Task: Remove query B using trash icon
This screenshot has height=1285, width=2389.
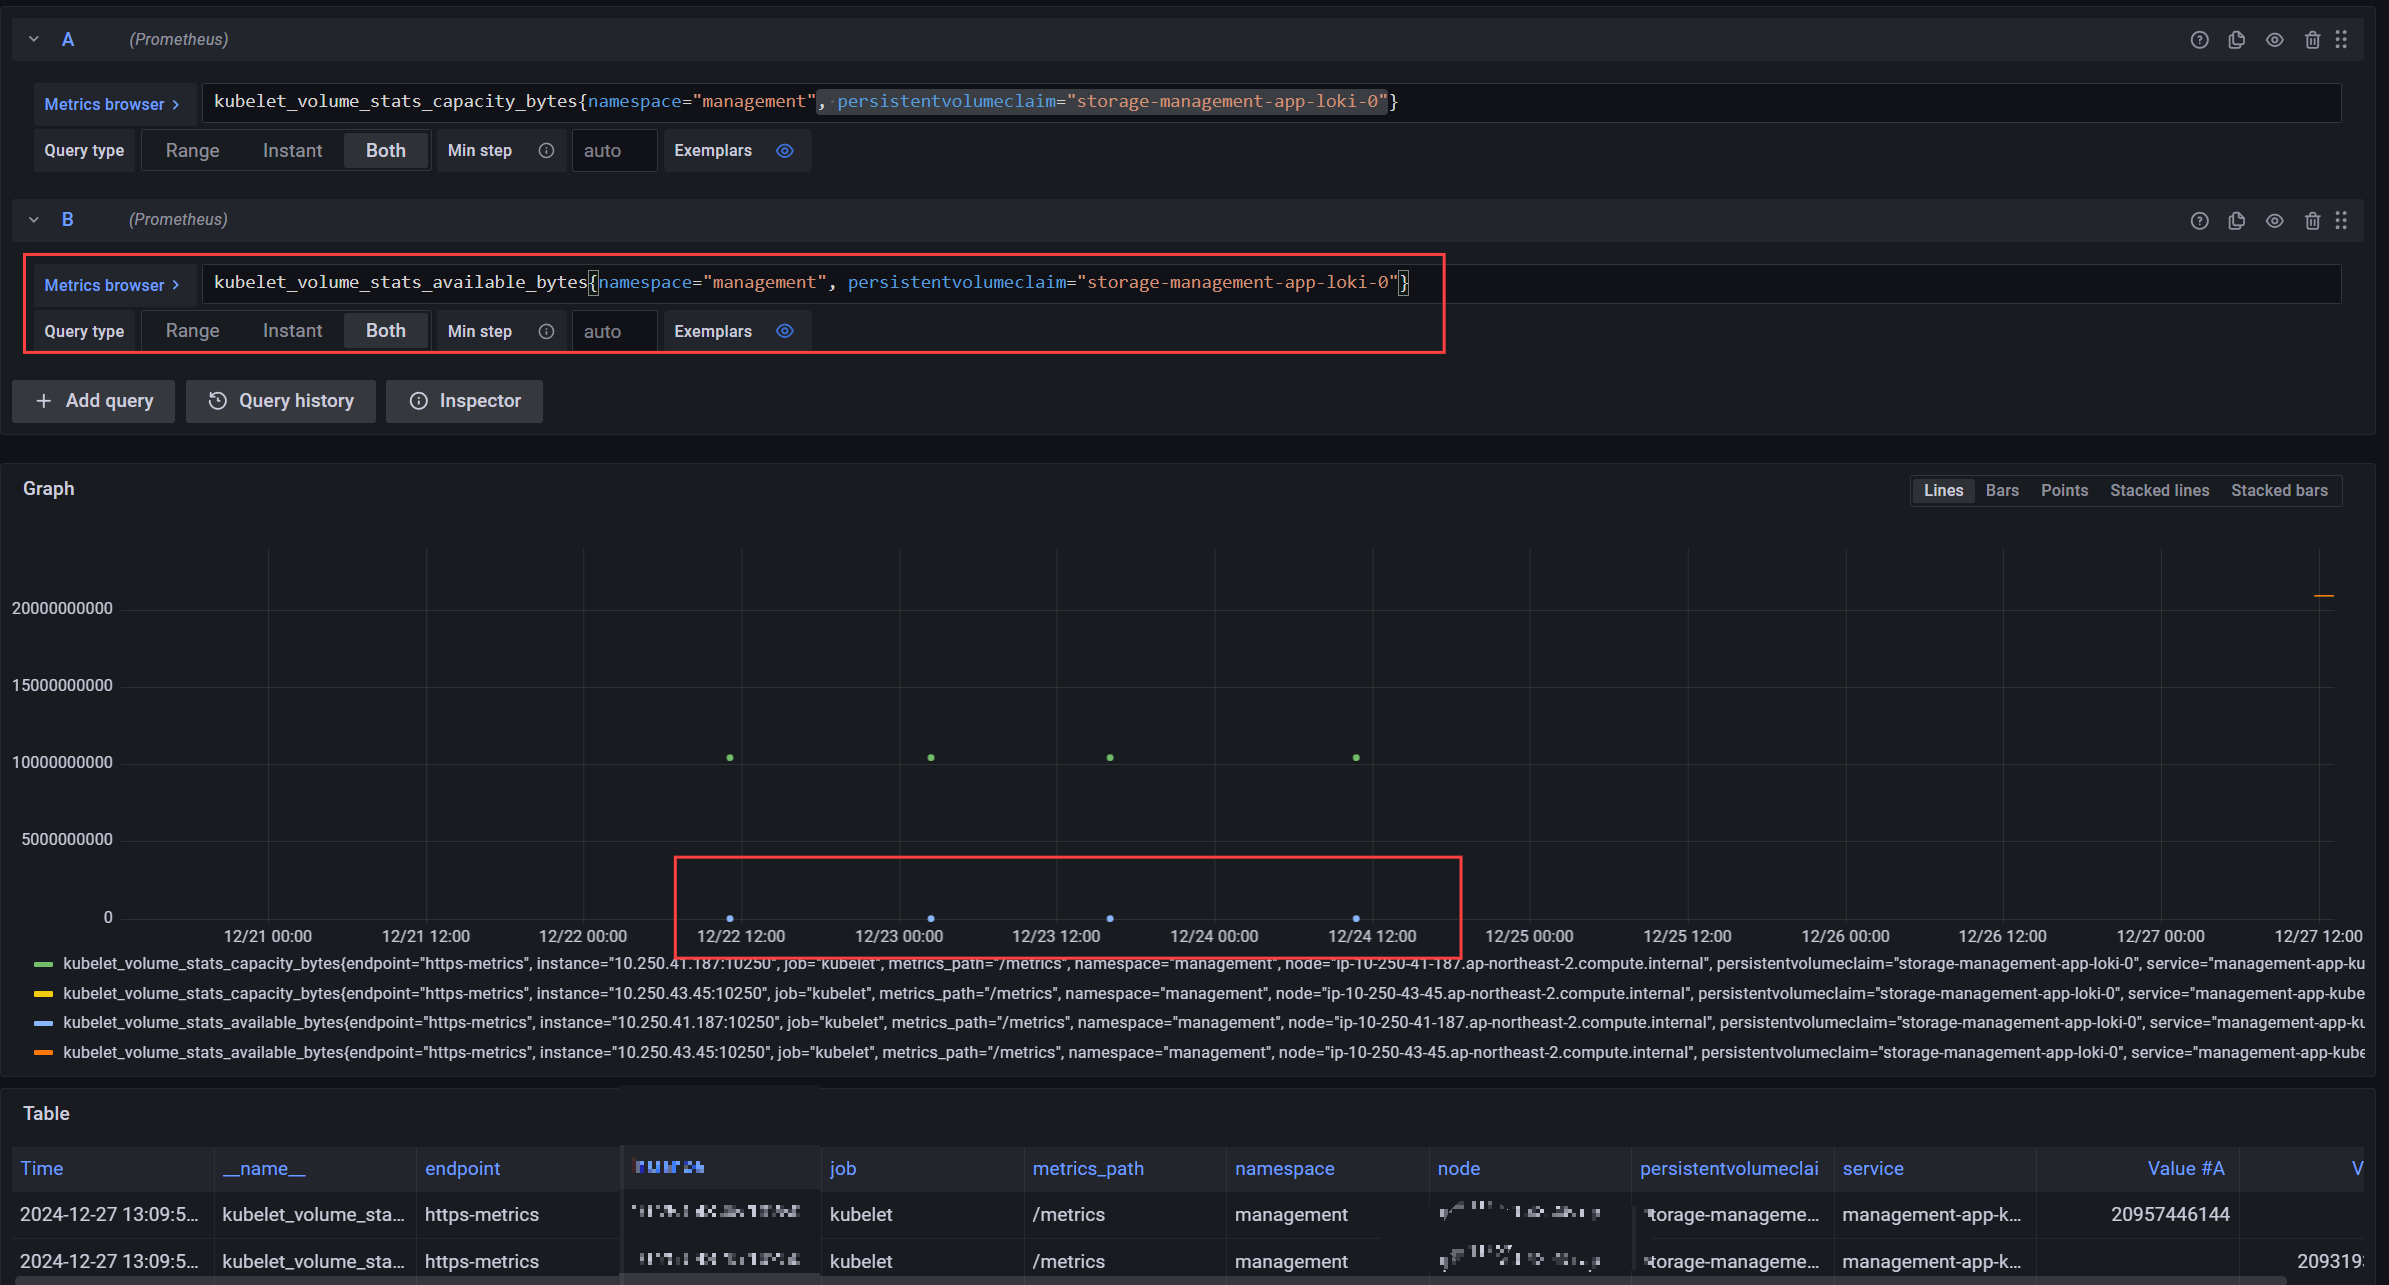Action: 2312,221
